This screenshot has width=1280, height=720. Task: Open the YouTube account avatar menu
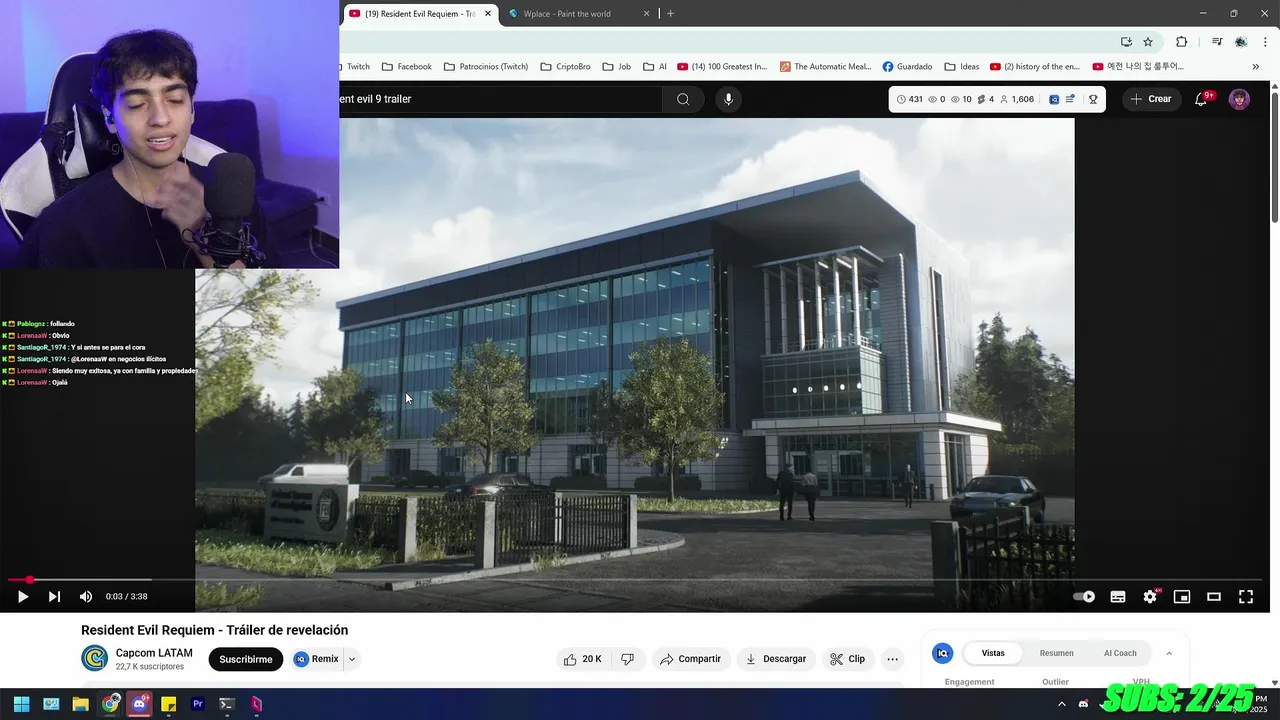pyautogui.click(x=1239, y=99)
